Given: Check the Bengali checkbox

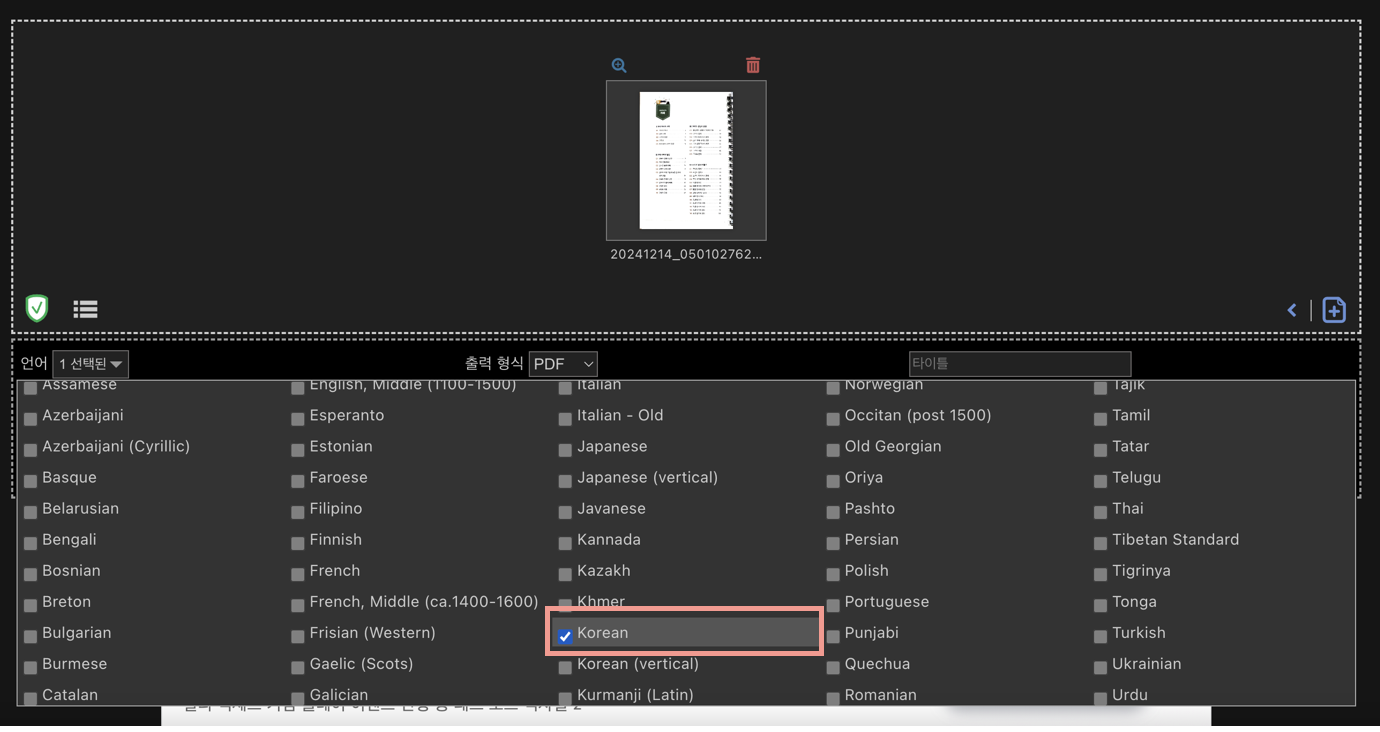Looking at the screenshot, I should 30,543.
